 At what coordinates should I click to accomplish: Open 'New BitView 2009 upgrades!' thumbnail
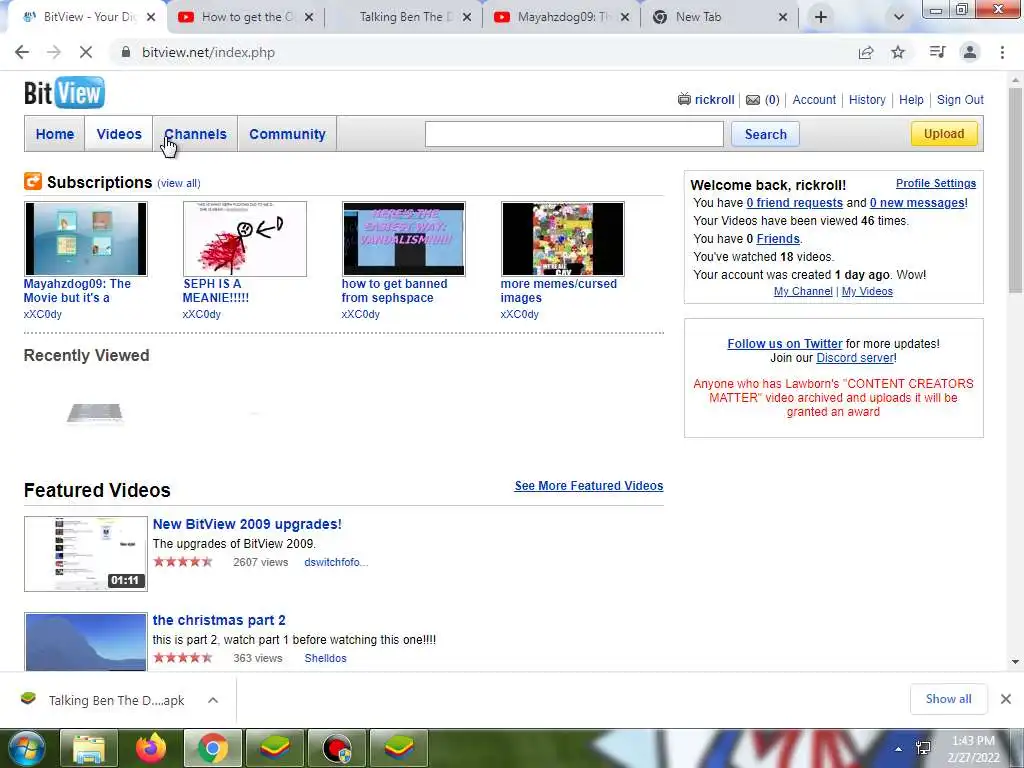click(x=86, y=554)
